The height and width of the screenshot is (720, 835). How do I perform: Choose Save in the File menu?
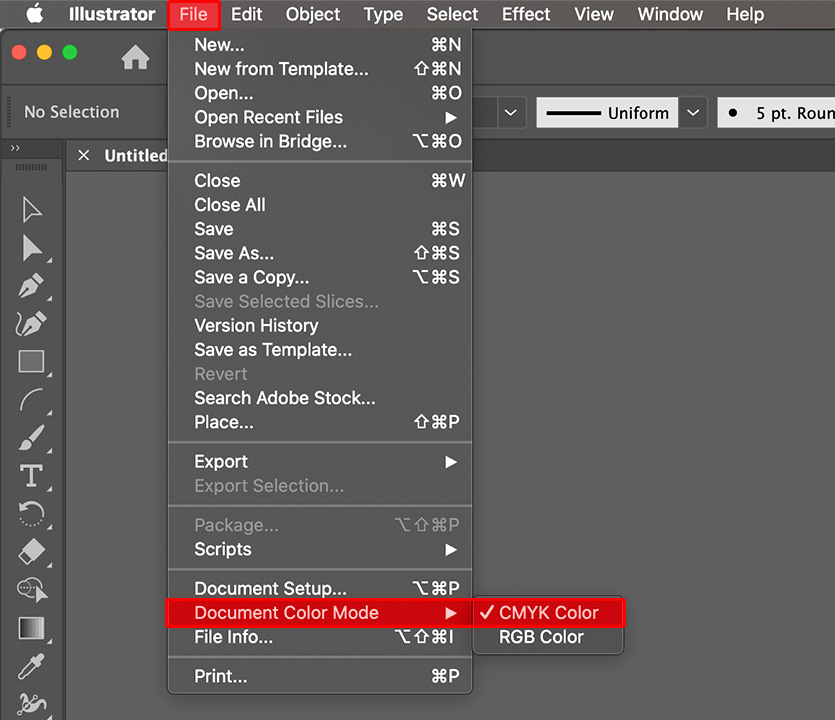coord(320,229)
